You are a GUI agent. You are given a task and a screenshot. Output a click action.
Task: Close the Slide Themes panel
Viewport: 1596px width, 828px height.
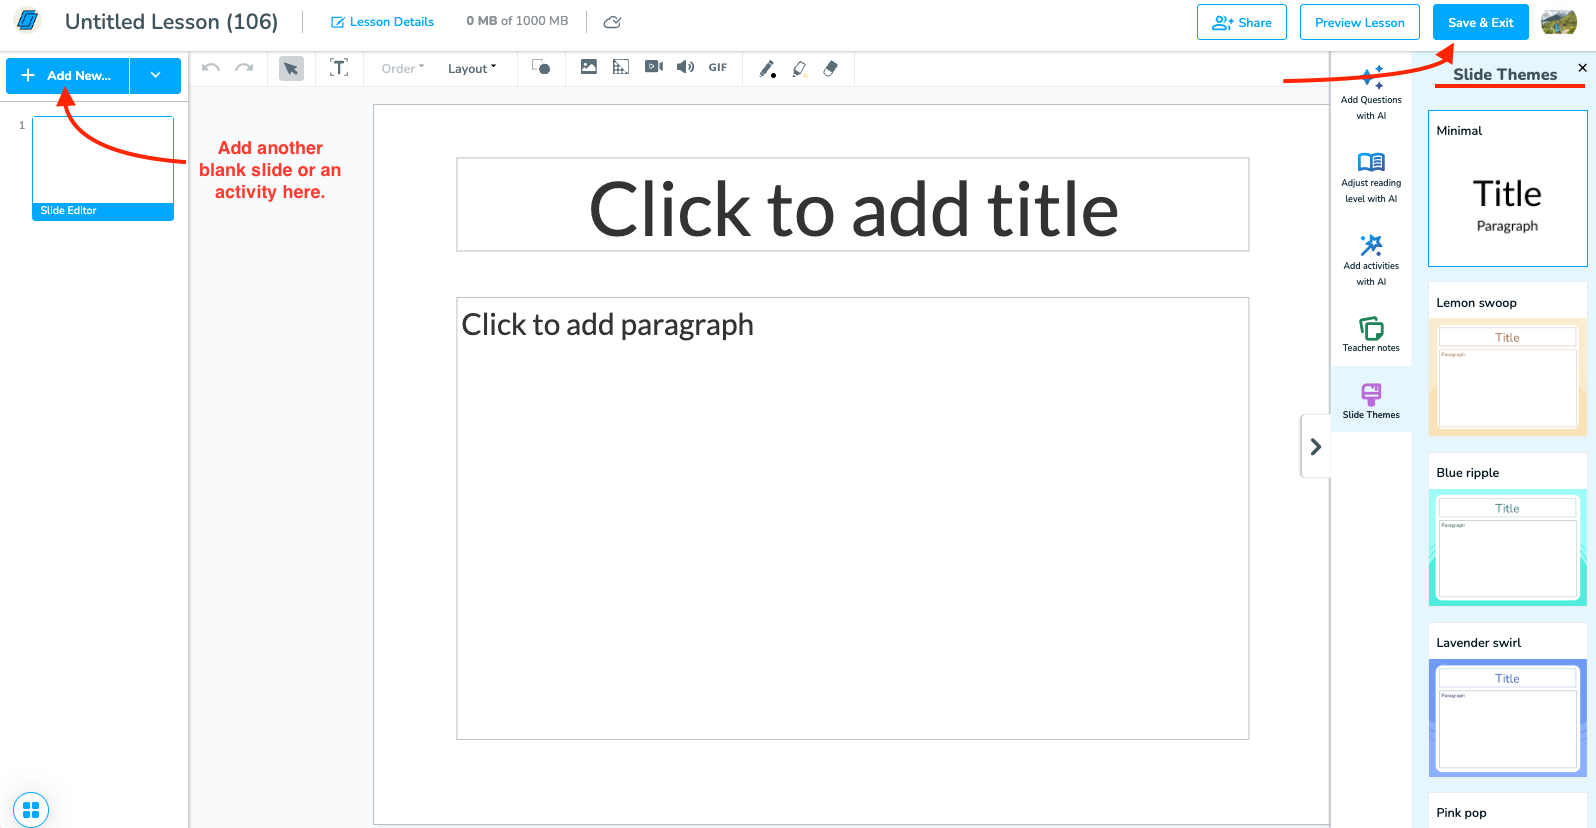[x=1582, y=68]
